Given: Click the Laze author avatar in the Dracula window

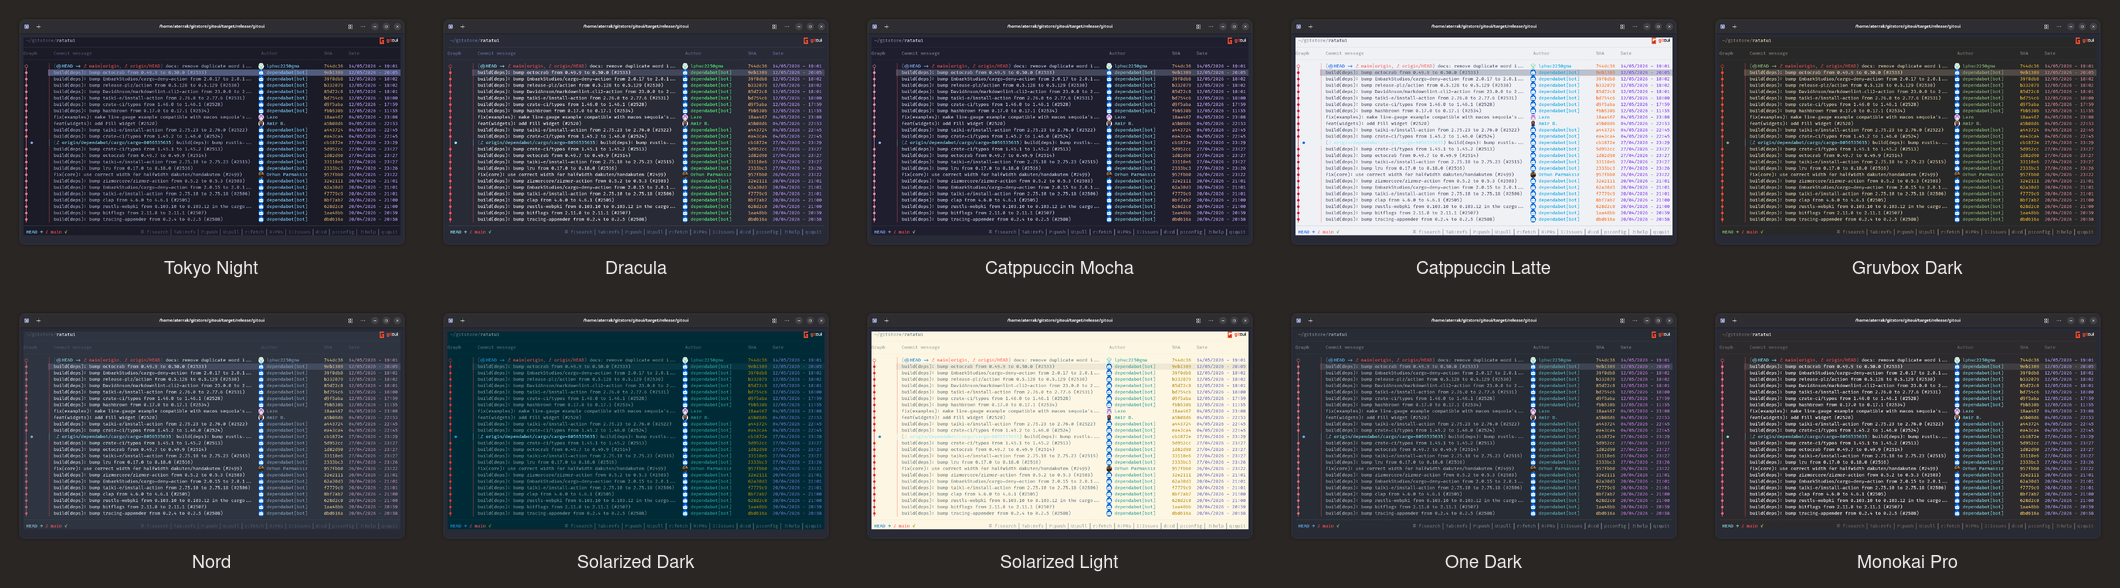Looking at the screenshot, I should (686, 117).
